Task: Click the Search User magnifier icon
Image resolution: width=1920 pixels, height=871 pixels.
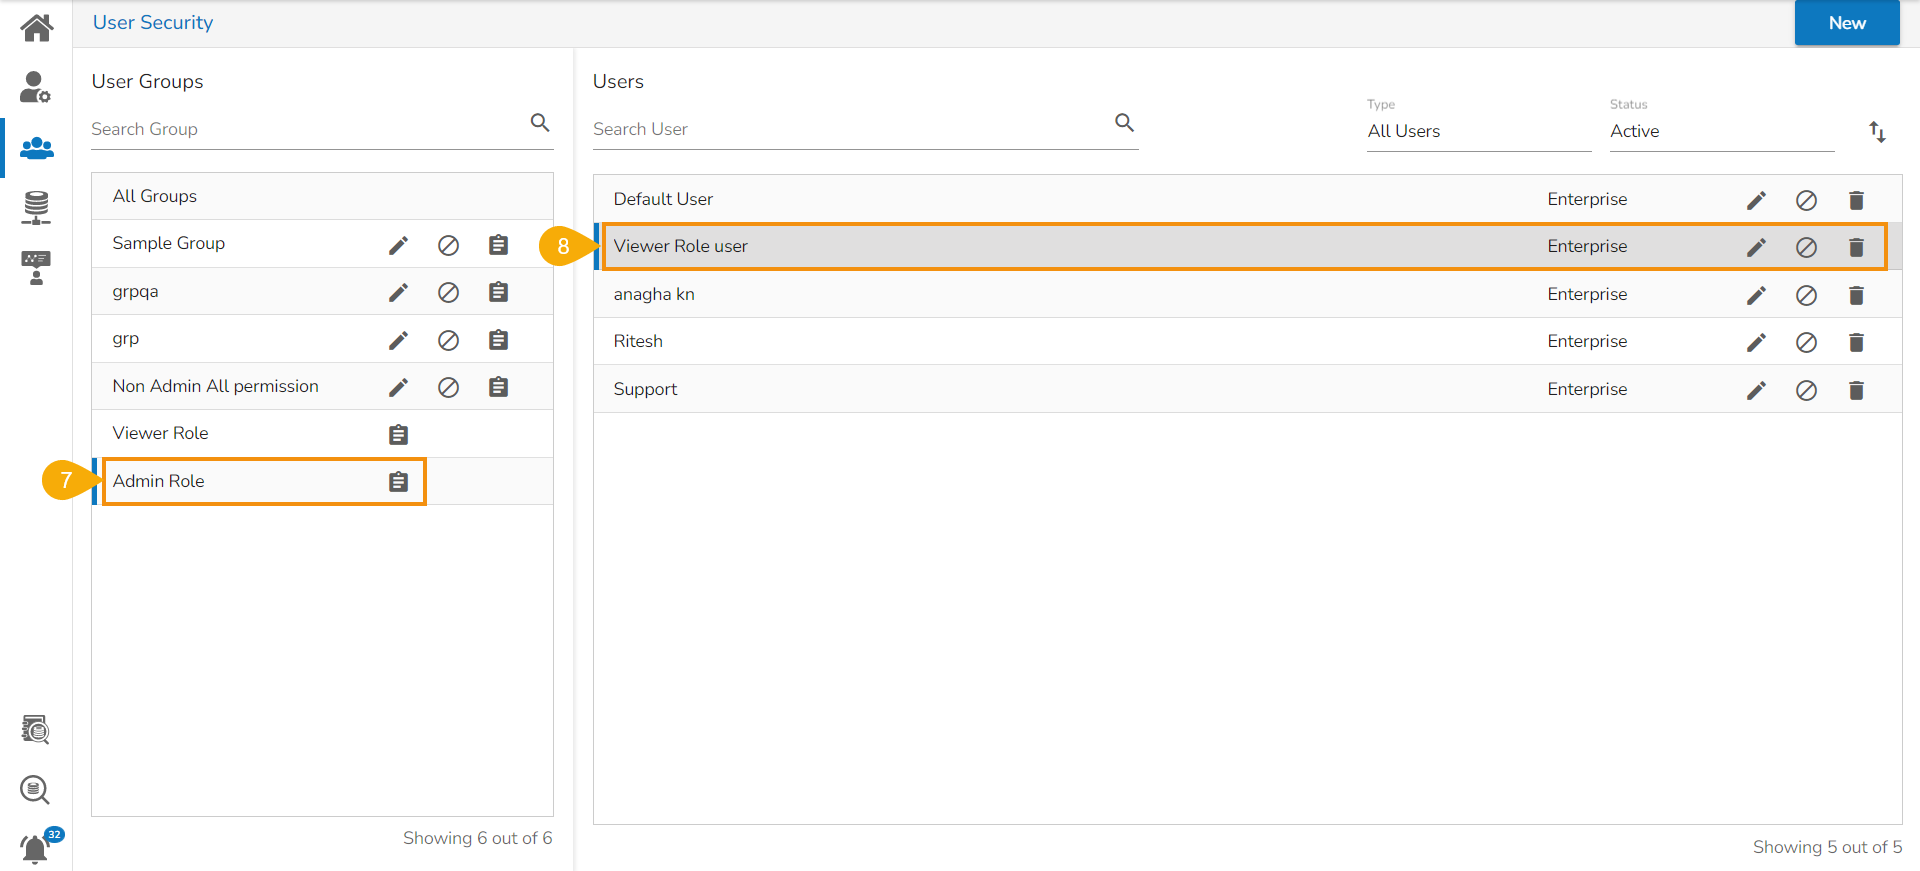Action: (x=1124, y=123)
